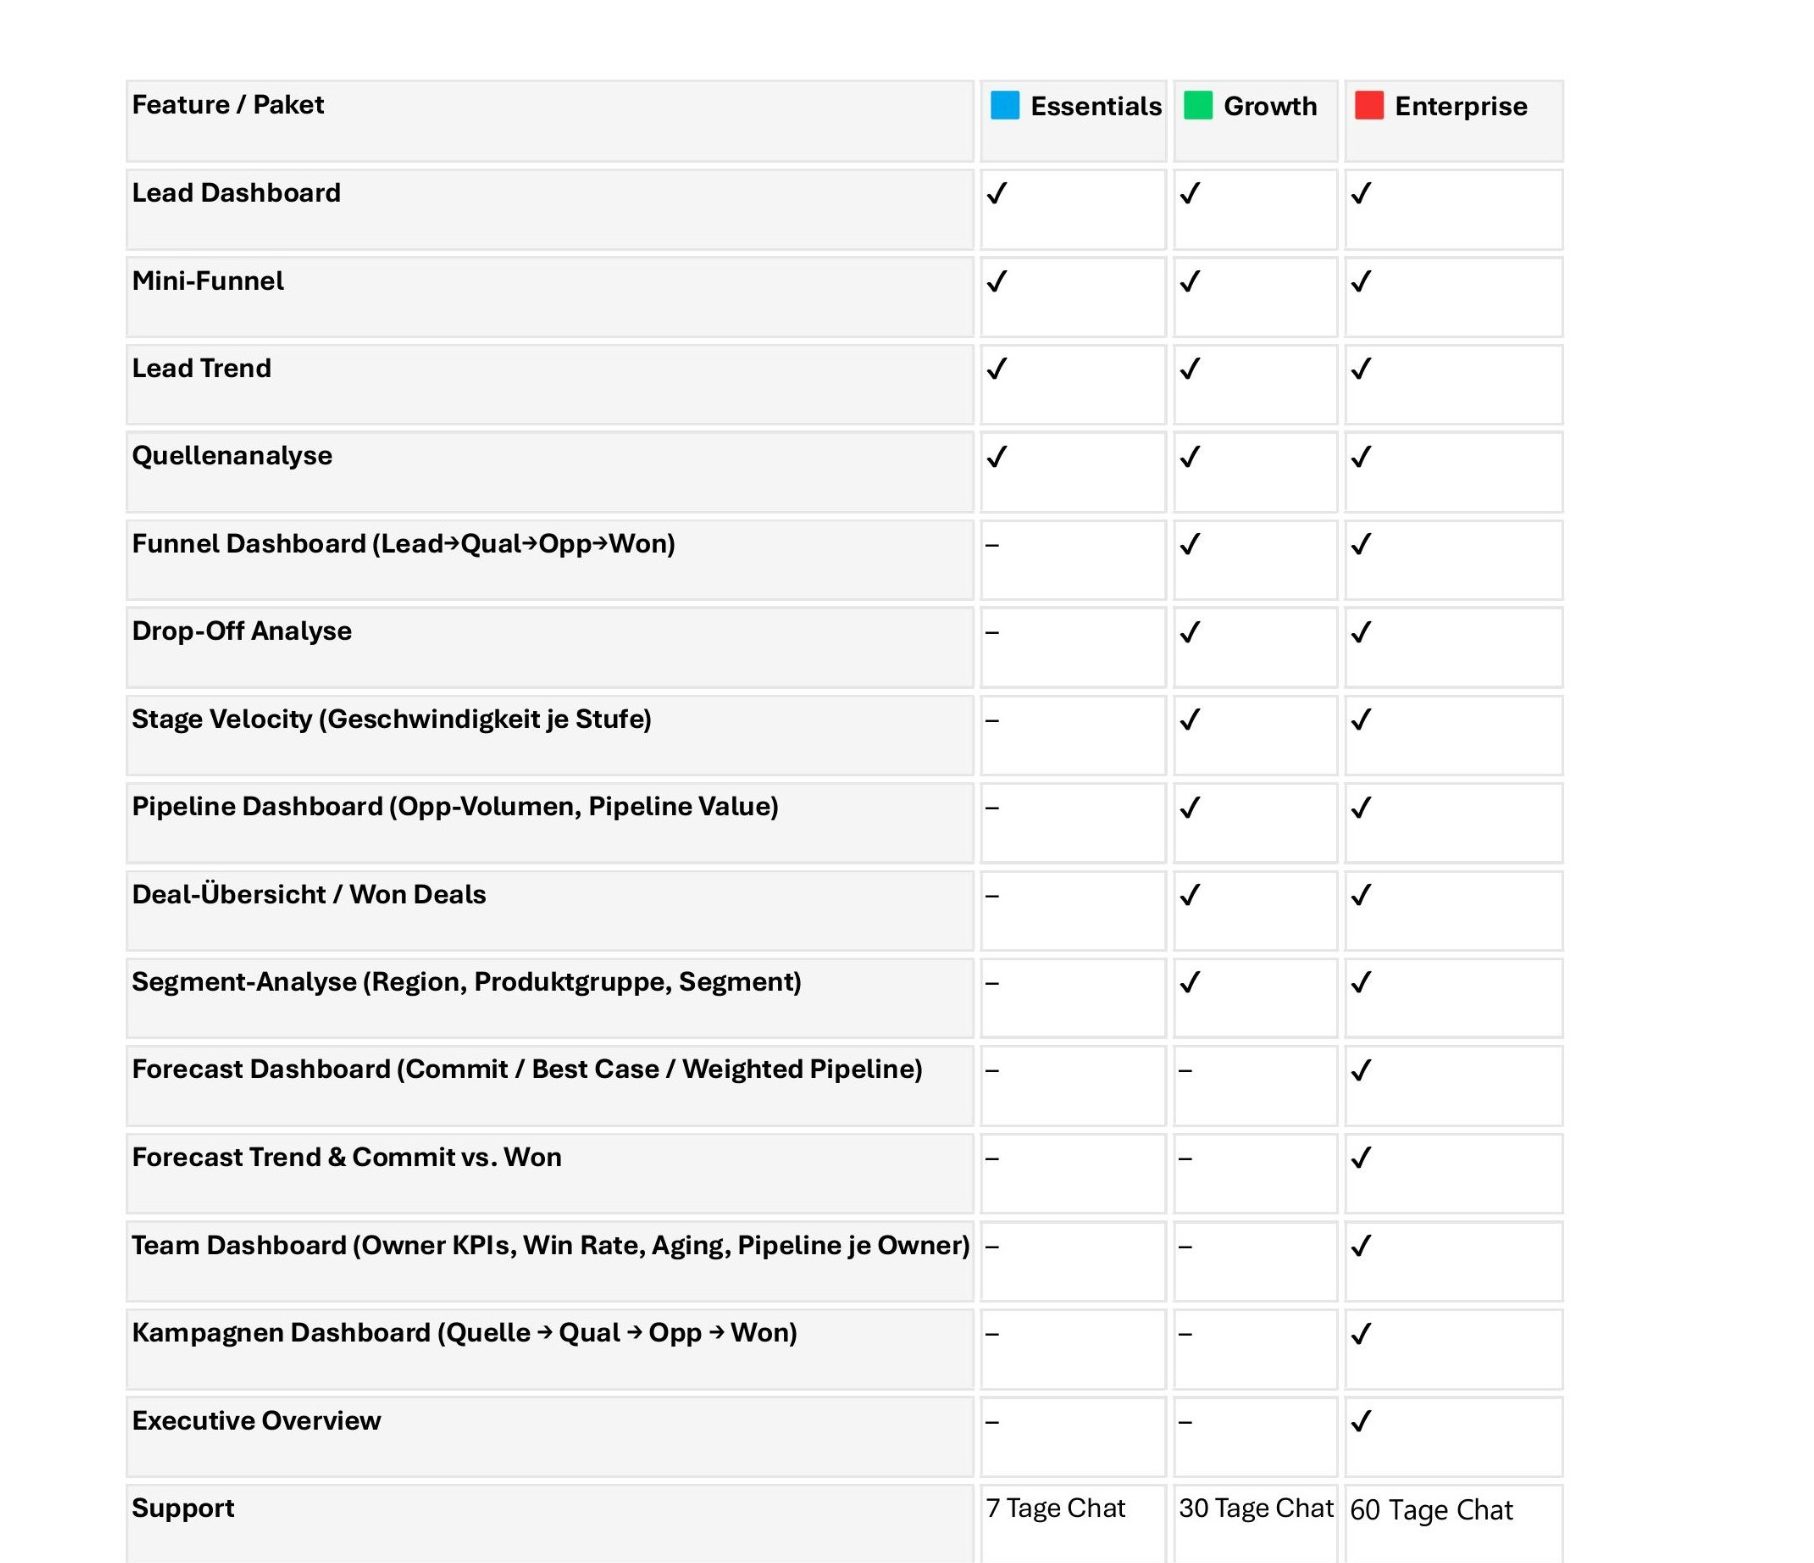Select the Enterprise column header

click(x=1453, y=121)
